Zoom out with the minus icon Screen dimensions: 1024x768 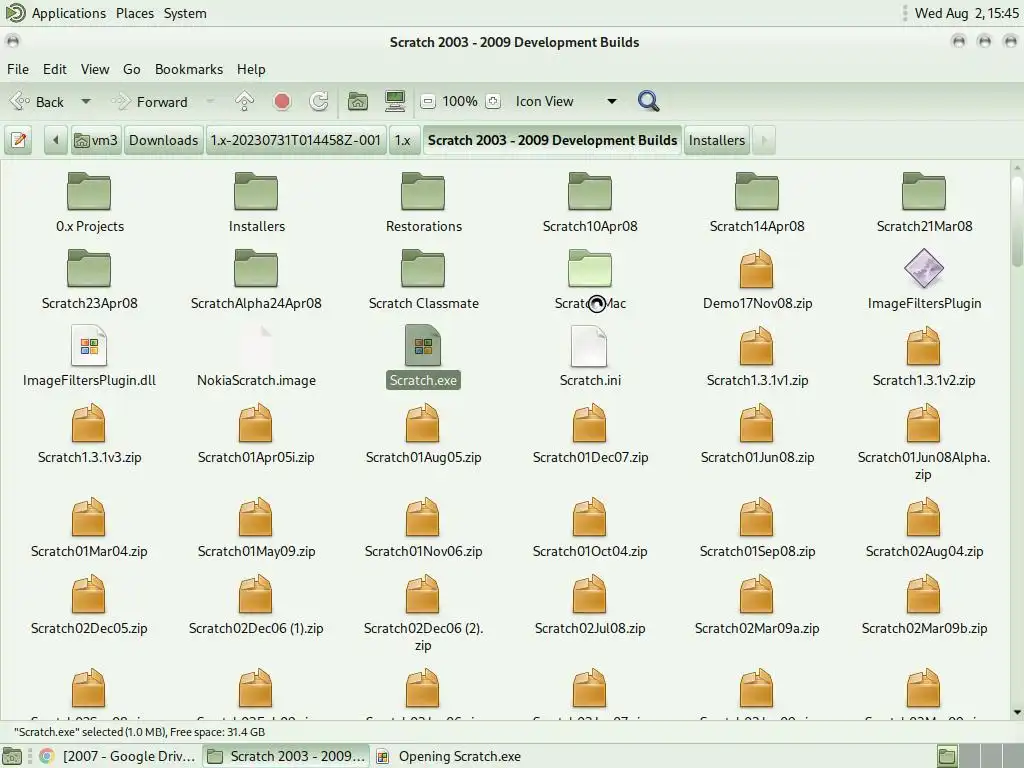(x=428, y=101)
